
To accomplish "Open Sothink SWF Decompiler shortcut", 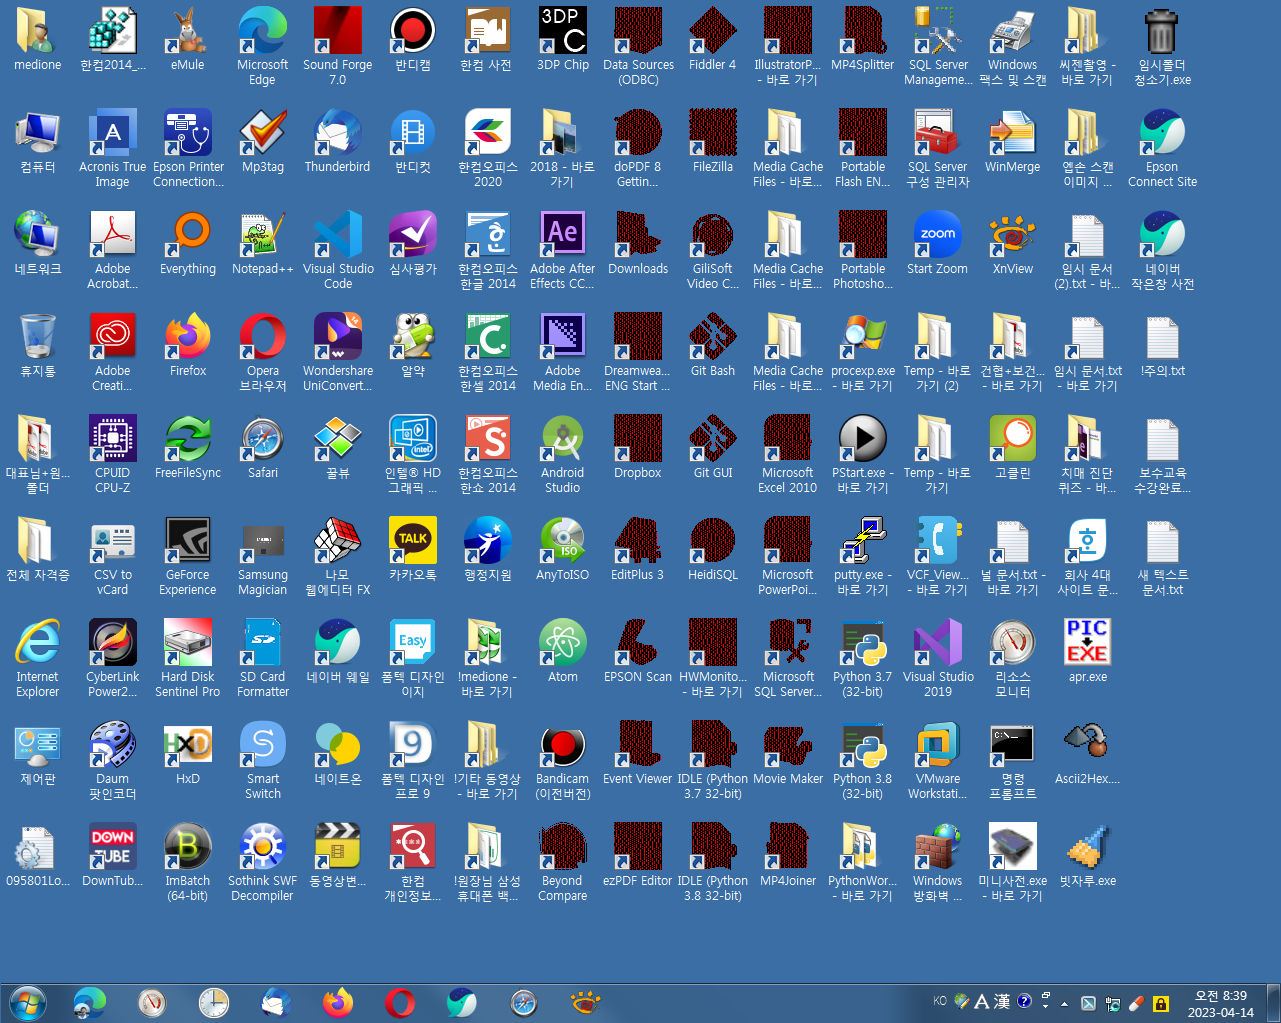I will pos(263,862).
